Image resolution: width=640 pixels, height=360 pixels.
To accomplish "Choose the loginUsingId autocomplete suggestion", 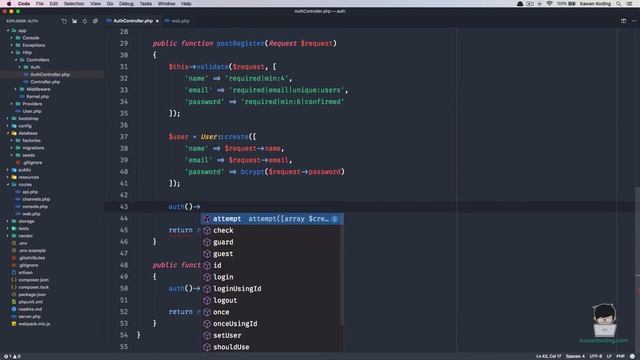I will tap(271, 289).
